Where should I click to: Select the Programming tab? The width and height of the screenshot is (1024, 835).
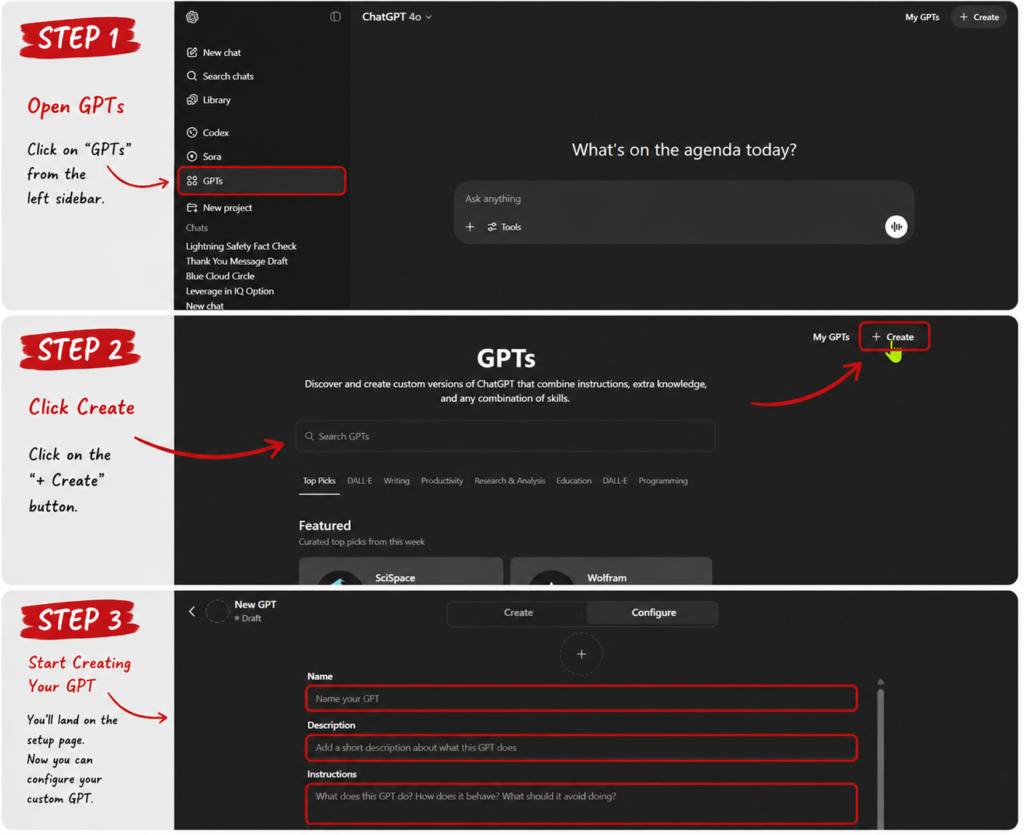[663, 481]
